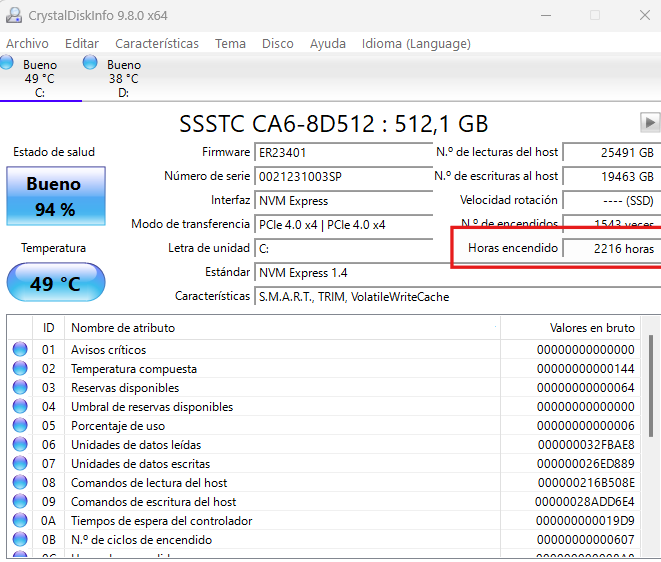Screen dimensions: 661x562
Task: Click the 49 °C temperature button
Action: pyautogui.click(x=56, y=282)
